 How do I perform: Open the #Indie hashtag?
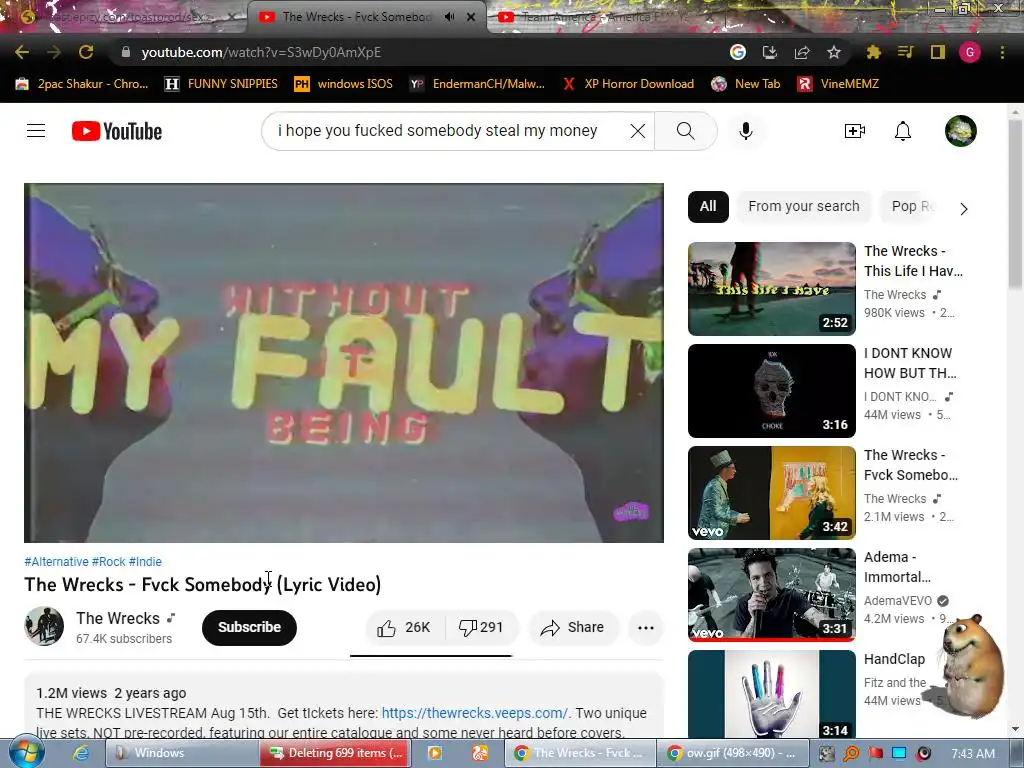(145, 562)
